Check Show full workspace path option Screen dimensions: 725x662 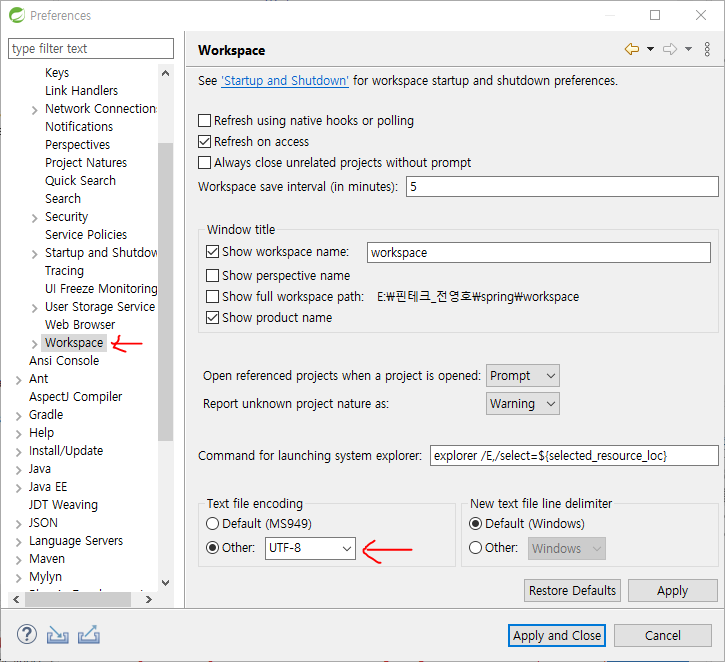pyautogui.click(x=212, y=296)
